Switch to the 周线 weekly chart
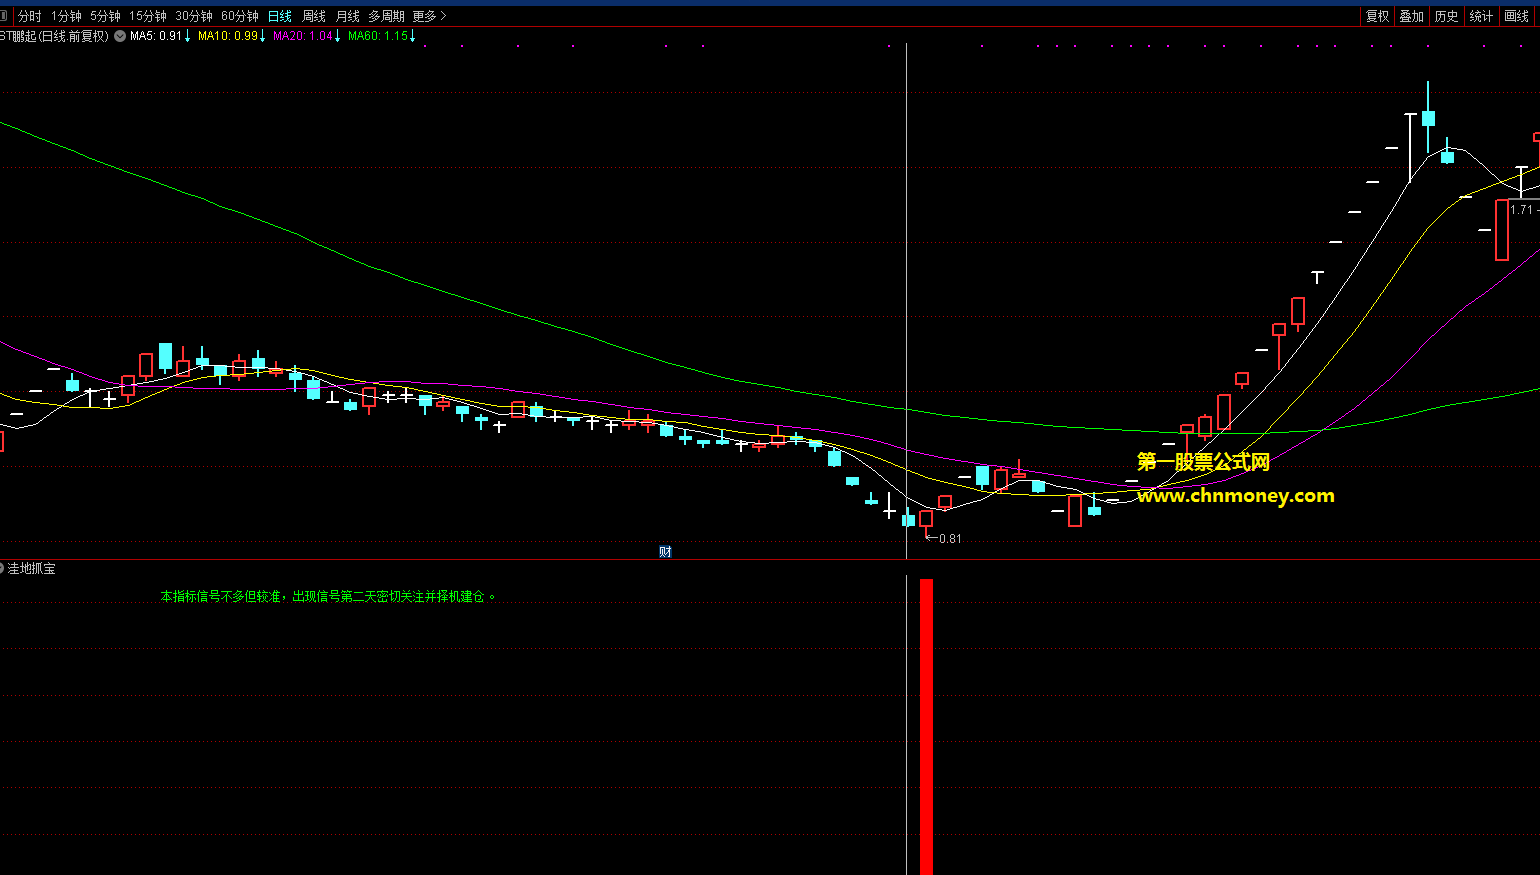The width and height of the screenshot is (1540, 875). [x=314, y=16]
